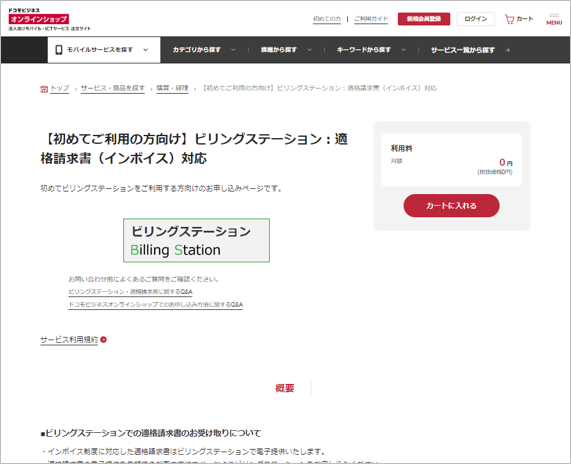This screenshot has height=464, width=571.
Task: Click the ログイン button
Action: 476,19
